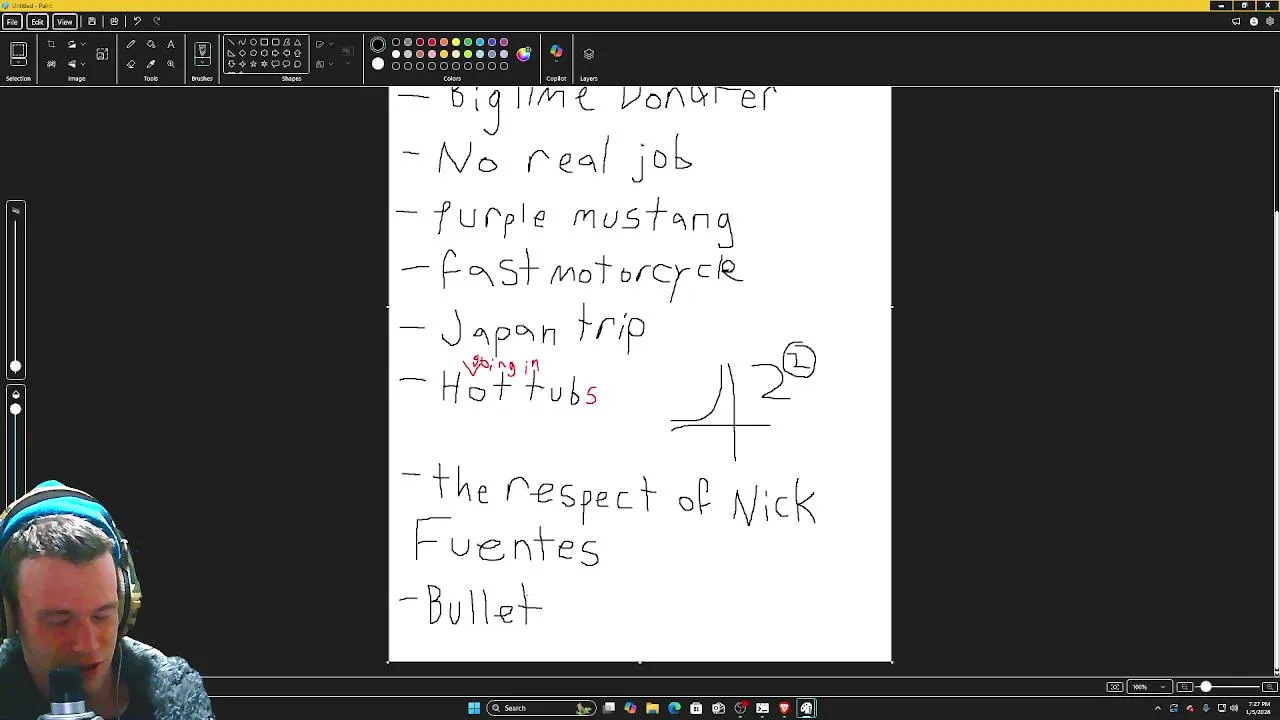Open File Explorer from taskbar
The height and width of the screenshot is (720, 1280).
[x=652, y=708]
